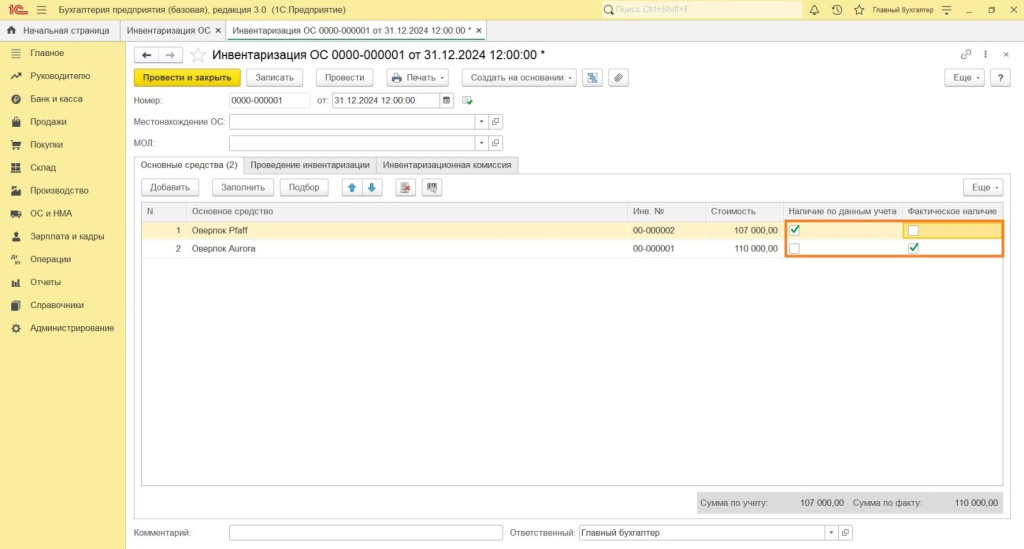Viewport: 1024px width, 549px height.
Task: Switch to Проведение инвентаризации tab
Action: point(310,165)
